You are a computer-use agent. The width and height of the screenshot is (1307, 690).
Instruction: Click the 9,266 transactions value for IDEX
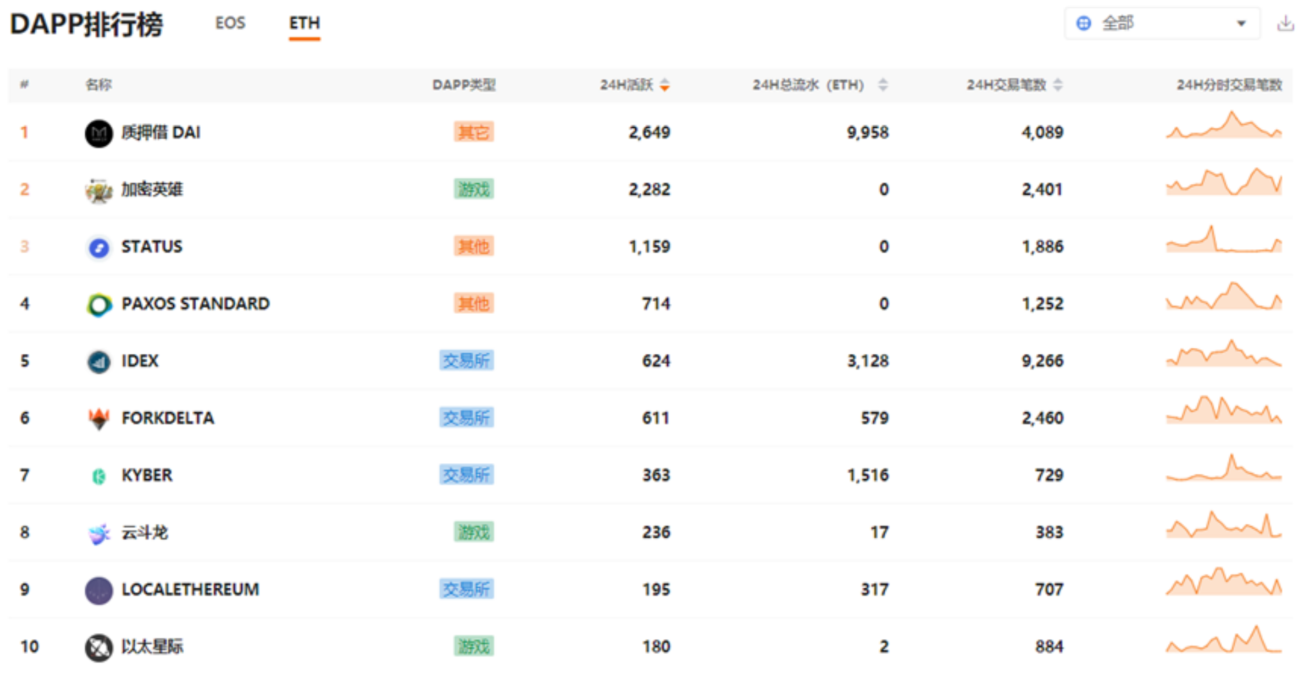pos(1043,360)
